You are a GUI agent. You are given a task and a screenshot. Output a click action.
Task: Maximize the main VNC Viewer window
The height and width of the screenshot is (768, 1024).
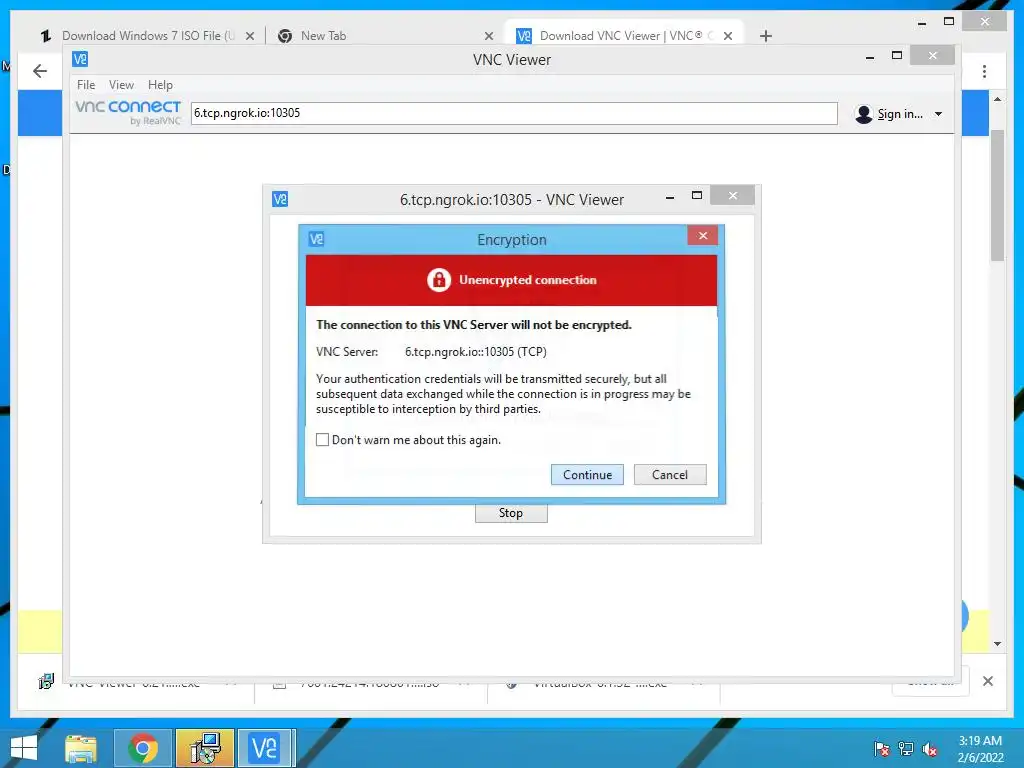(897, 56)
